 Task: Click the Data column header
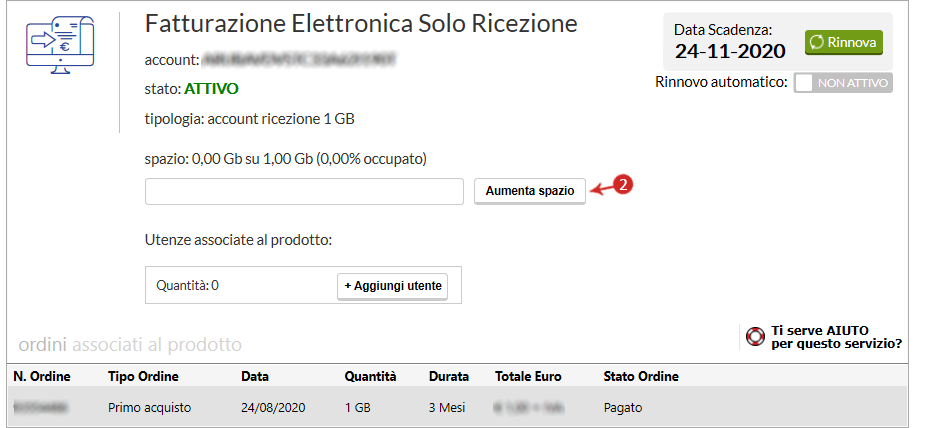(x=255, y=377)
